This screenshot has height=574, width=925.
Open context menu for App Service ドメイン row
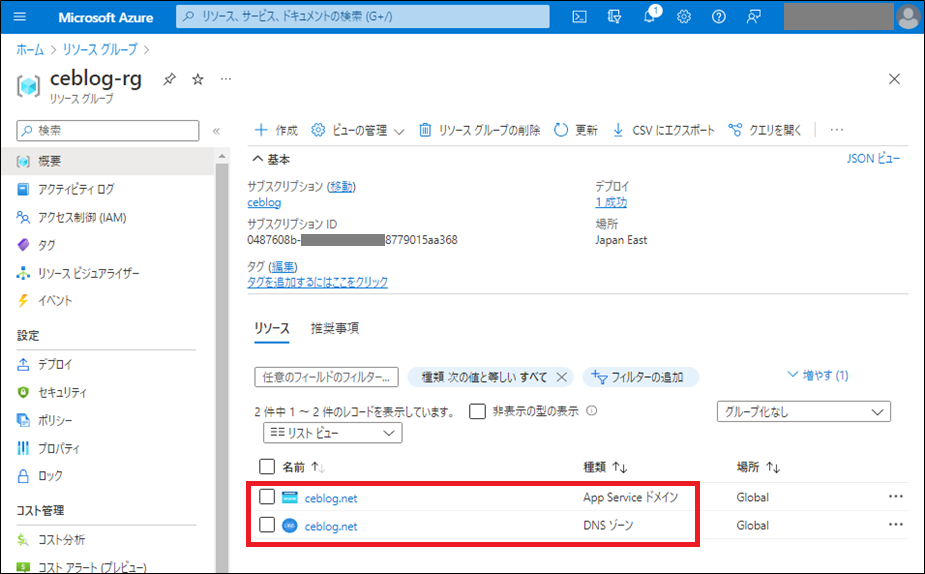click(896, 496)
